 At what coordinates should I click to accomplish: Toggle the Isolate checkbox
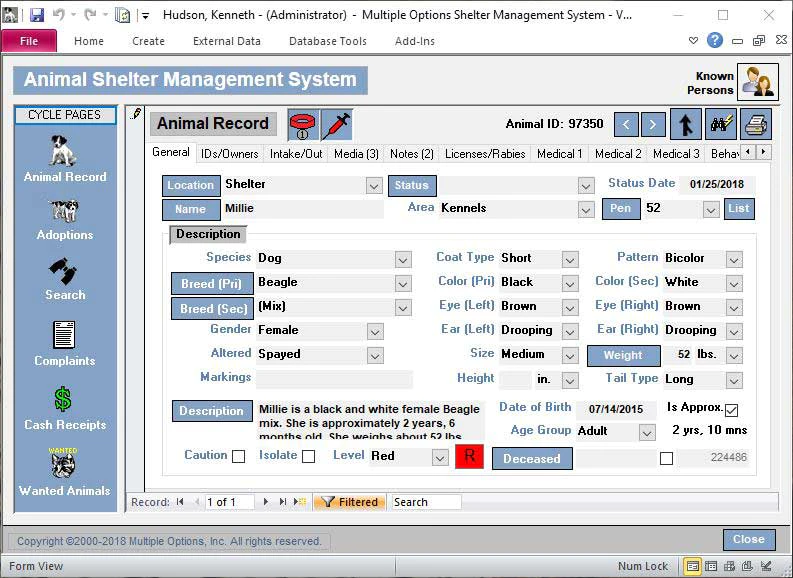[x=309, y=457]
